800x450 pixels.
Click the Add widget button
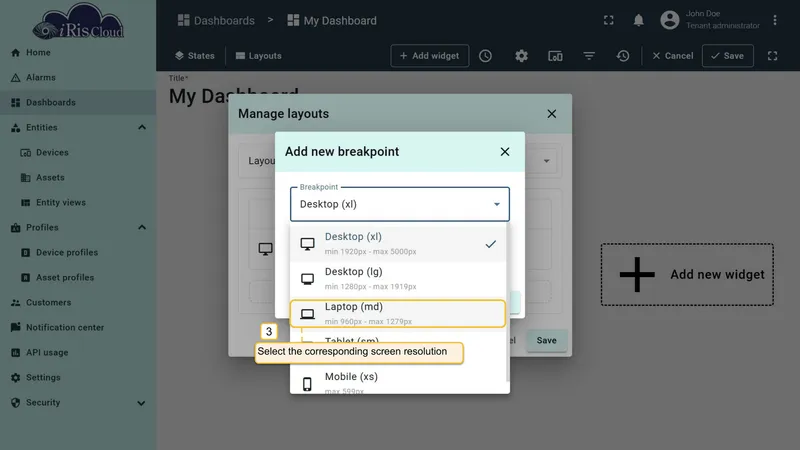pyautogui.click(x=430, y=56)
